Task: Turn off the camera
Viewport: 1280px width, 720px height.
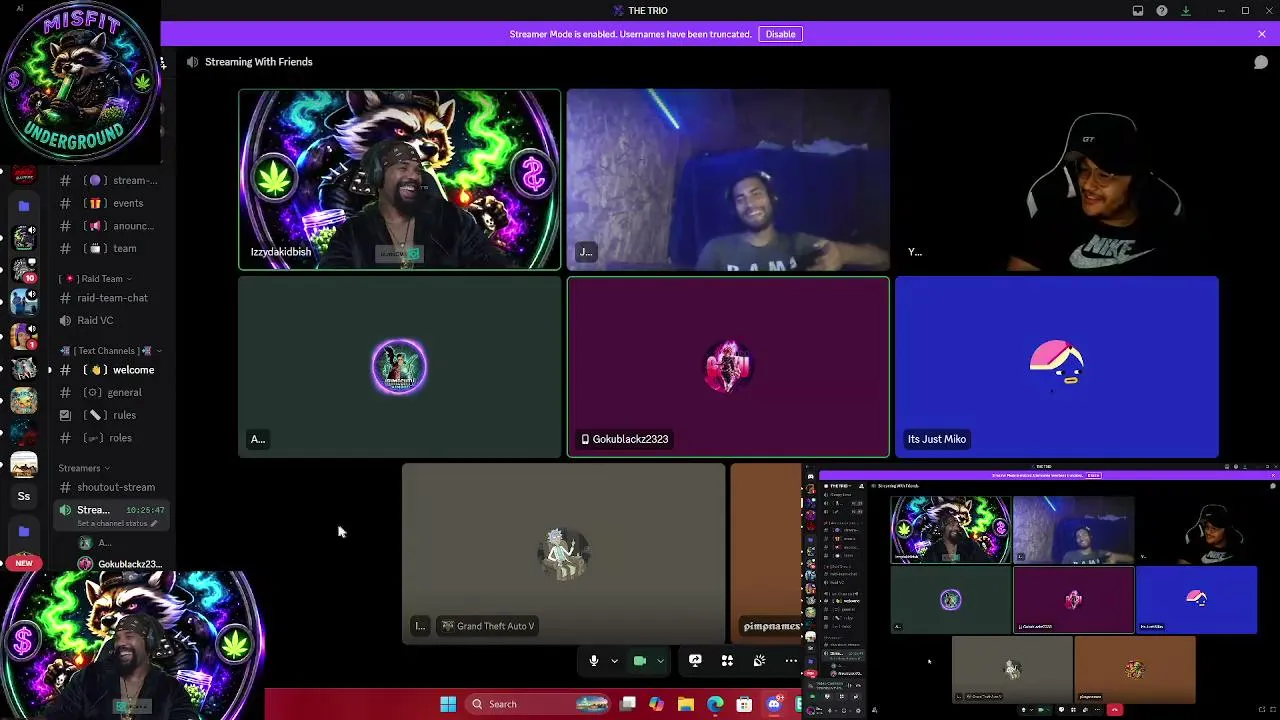Action: [640, 661]
